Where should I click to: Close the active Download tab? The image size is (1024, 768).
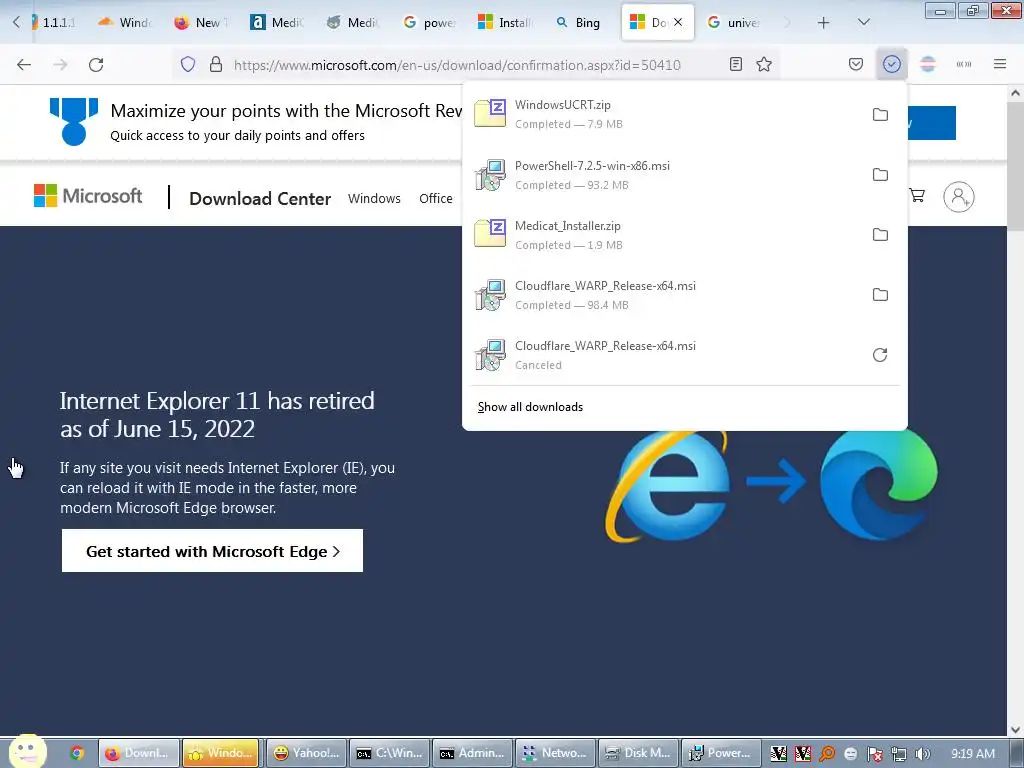click(x=679, y=22)
